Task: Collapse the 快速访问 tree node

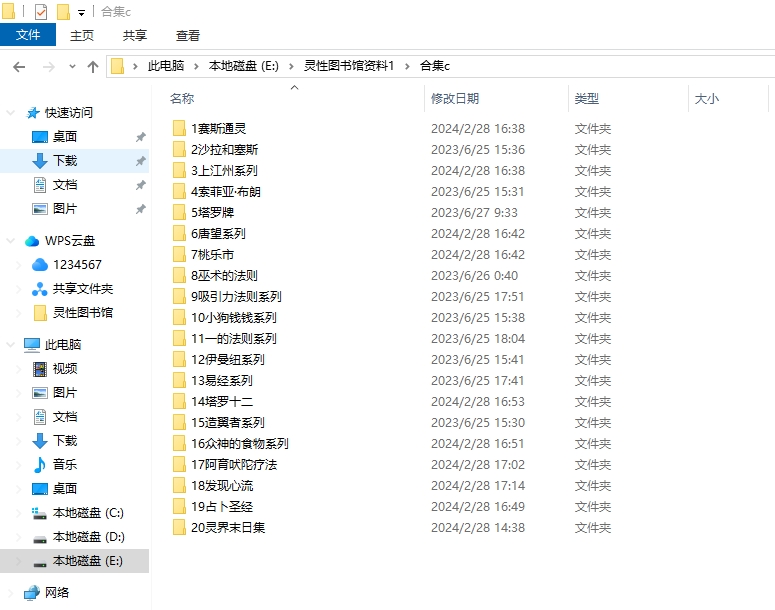Action: [x=10, y=113]
